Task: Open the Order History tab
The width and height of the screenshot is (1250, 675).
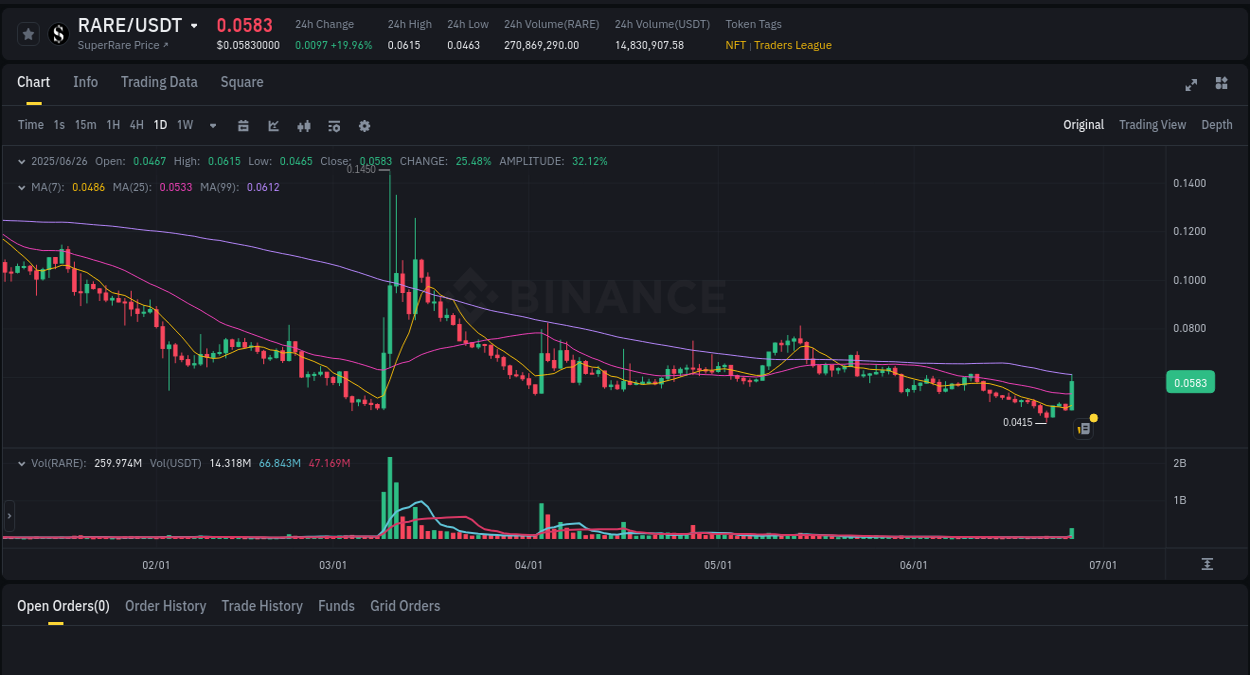Action: click(x=165, y=606)
